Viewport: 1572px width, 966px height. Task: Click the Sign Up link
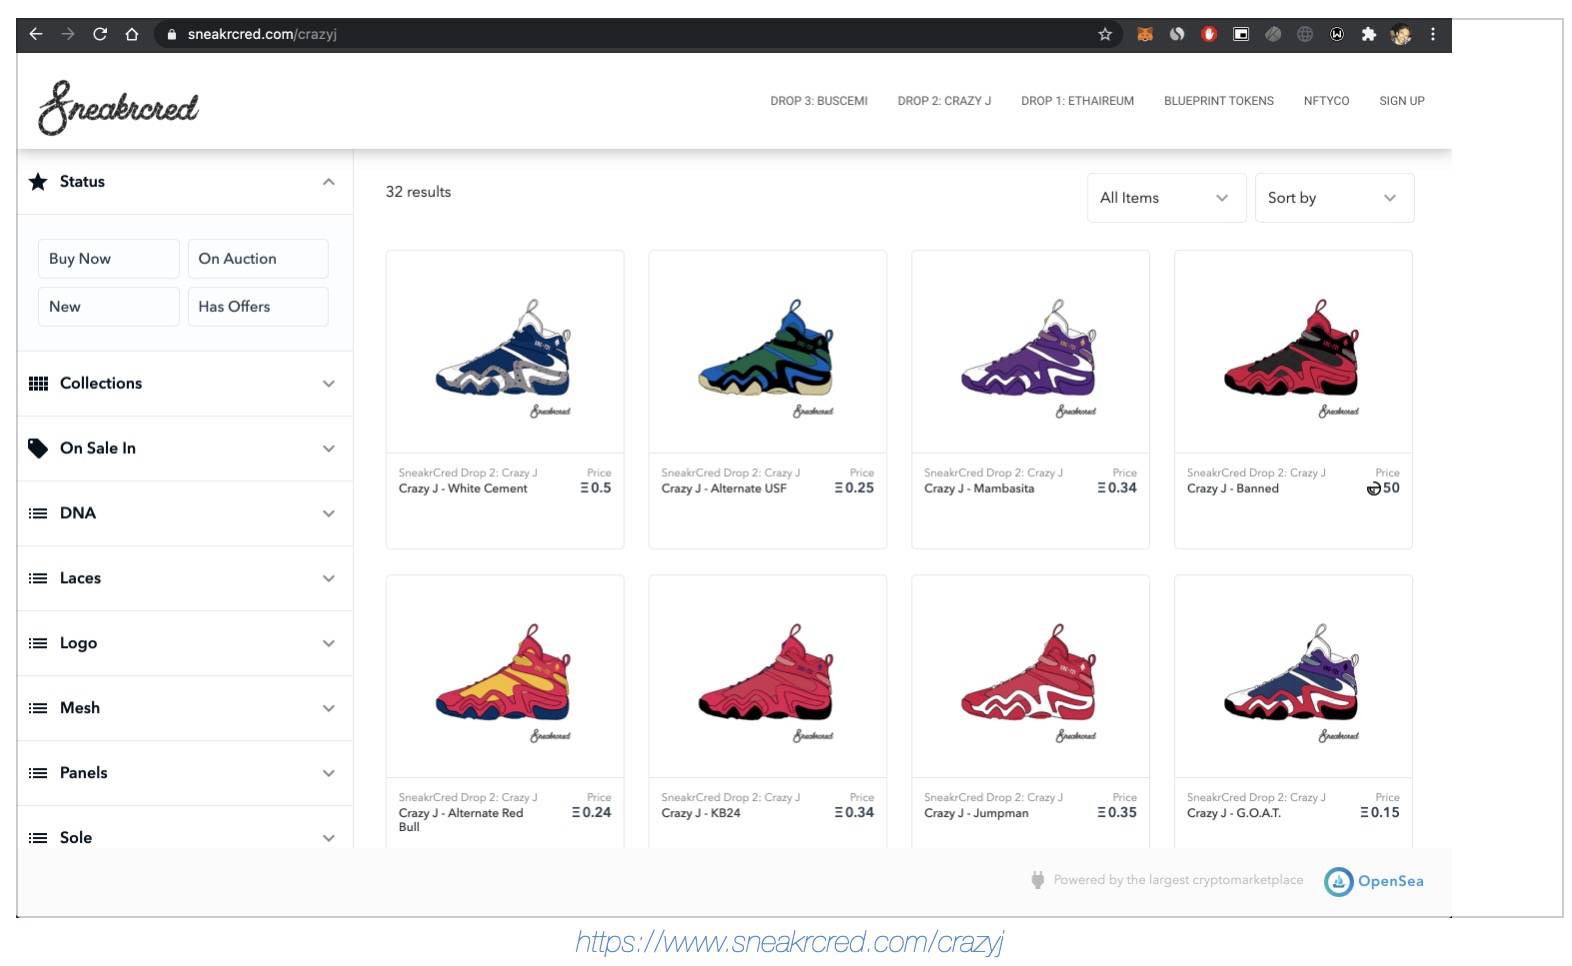(x=1401, y=101)
